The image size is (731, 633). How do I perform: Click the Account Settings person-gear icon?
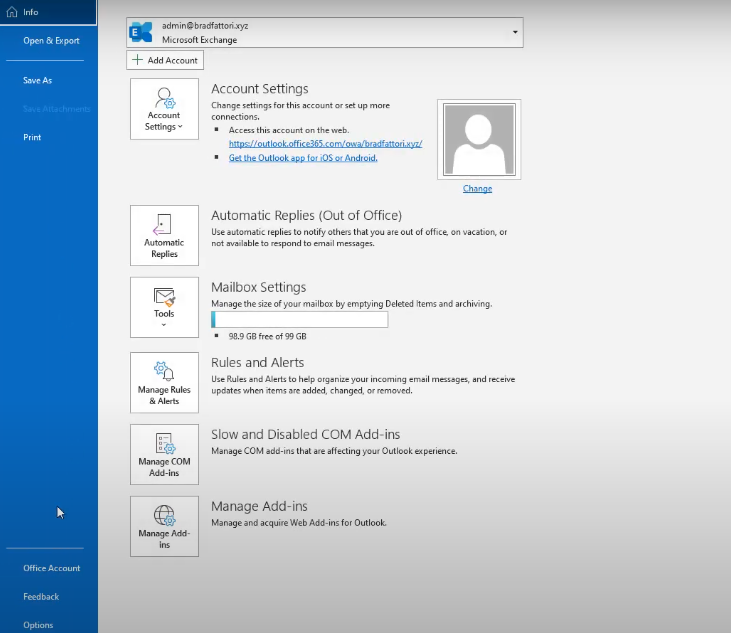[x=165, y=98]
